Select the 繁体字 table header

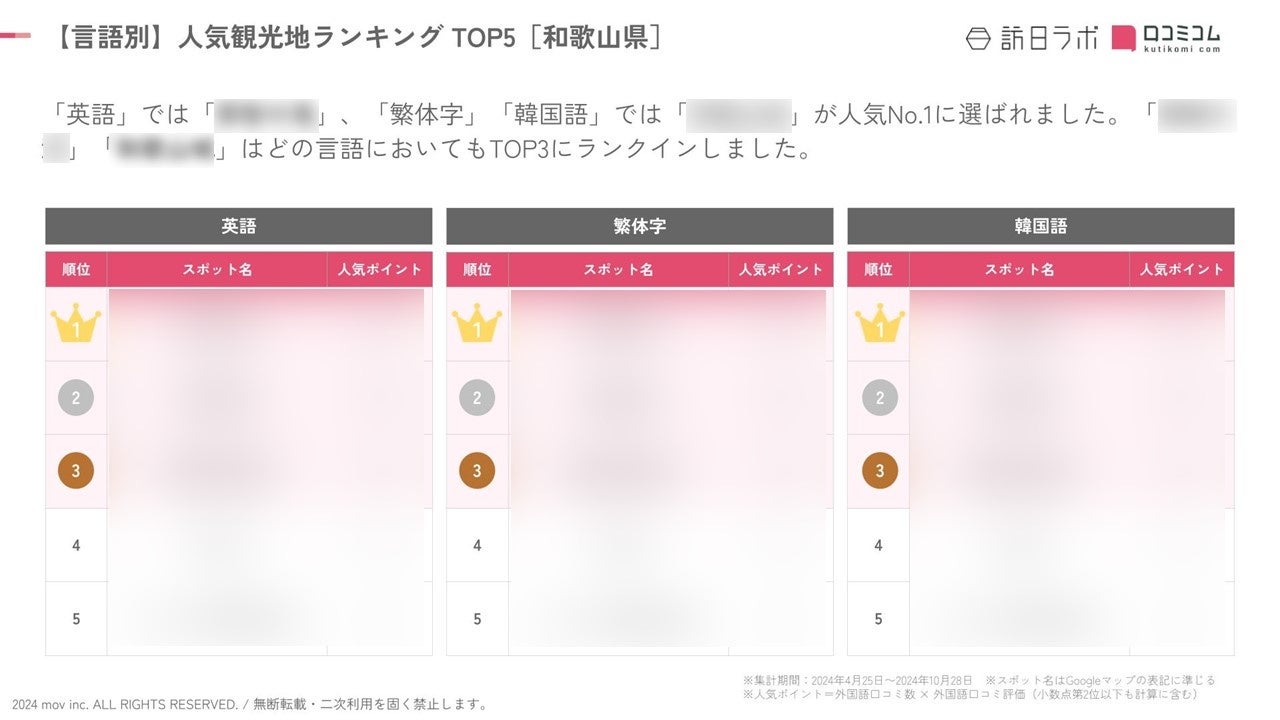(x=640, y=226)
